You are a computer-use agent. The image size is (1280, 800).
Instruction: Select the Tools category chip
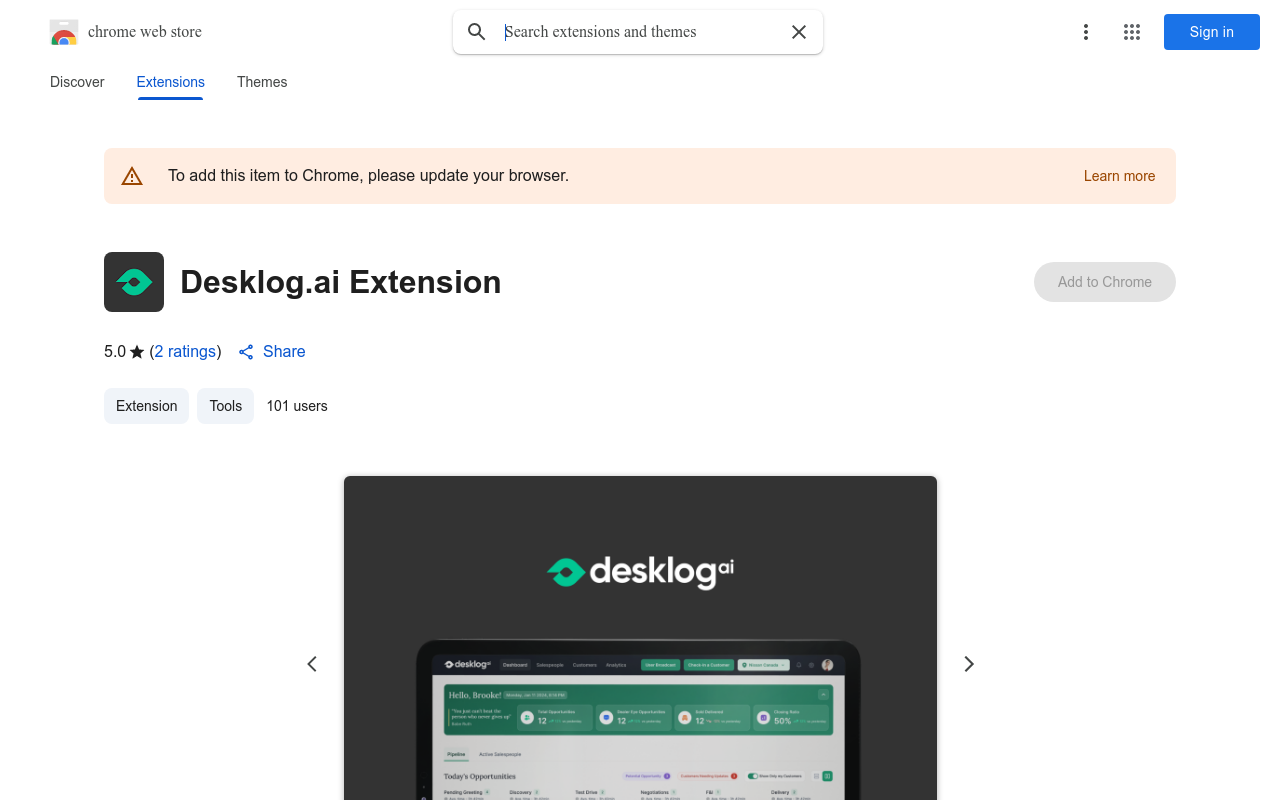226,406
